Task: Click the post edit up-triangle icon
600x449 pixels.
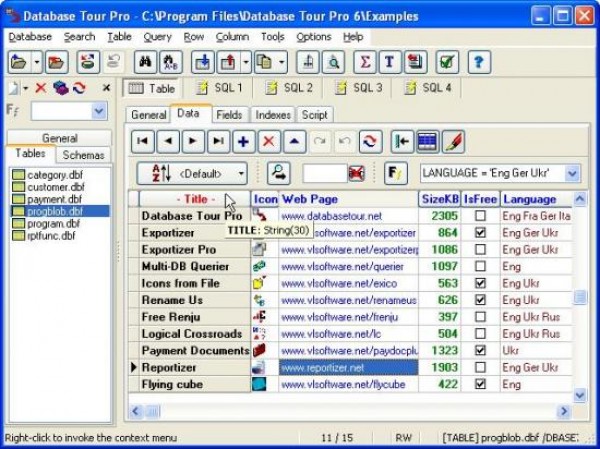Action: [x=294, y=142]
